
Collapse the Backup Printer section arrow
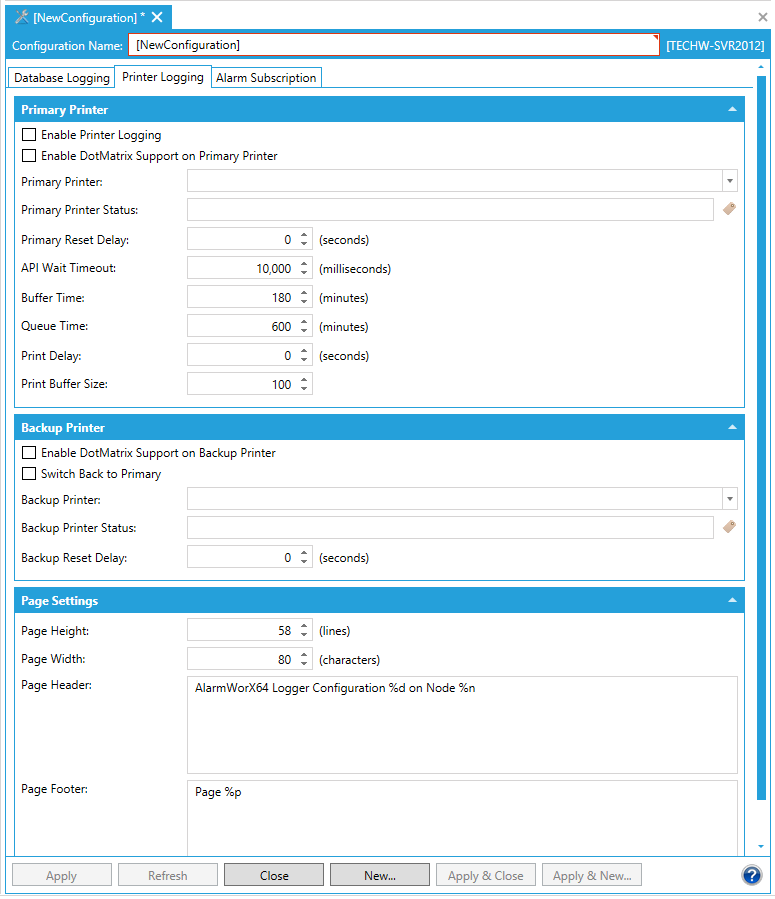pyautogui.click(x=732, y=428)
